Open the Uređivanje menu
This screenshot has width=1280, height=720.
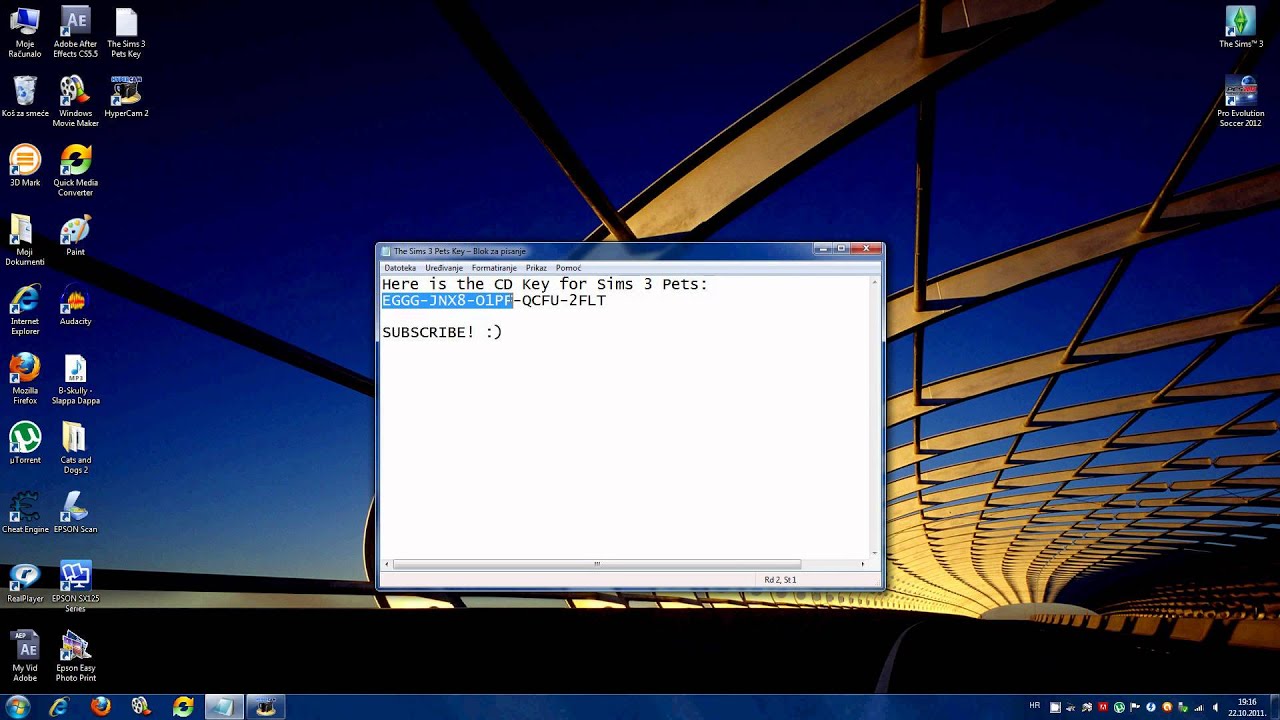tap(444, 268)
